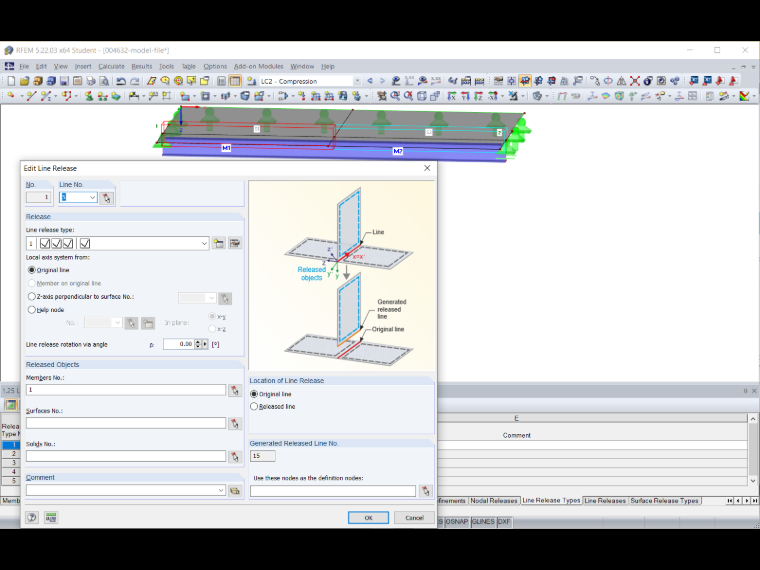Jump to the last table tab arrow
This screenshot has height=570, width=760.
tap(755, 501)
